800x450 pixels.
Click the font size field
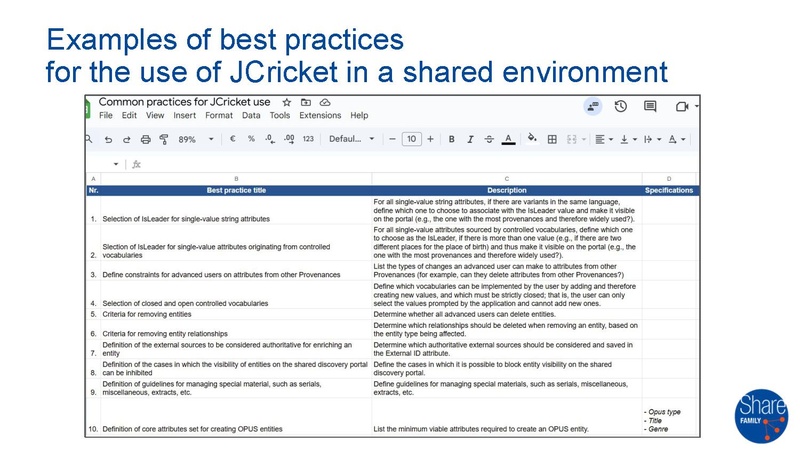pyautogui.click(x=411, y=139)
